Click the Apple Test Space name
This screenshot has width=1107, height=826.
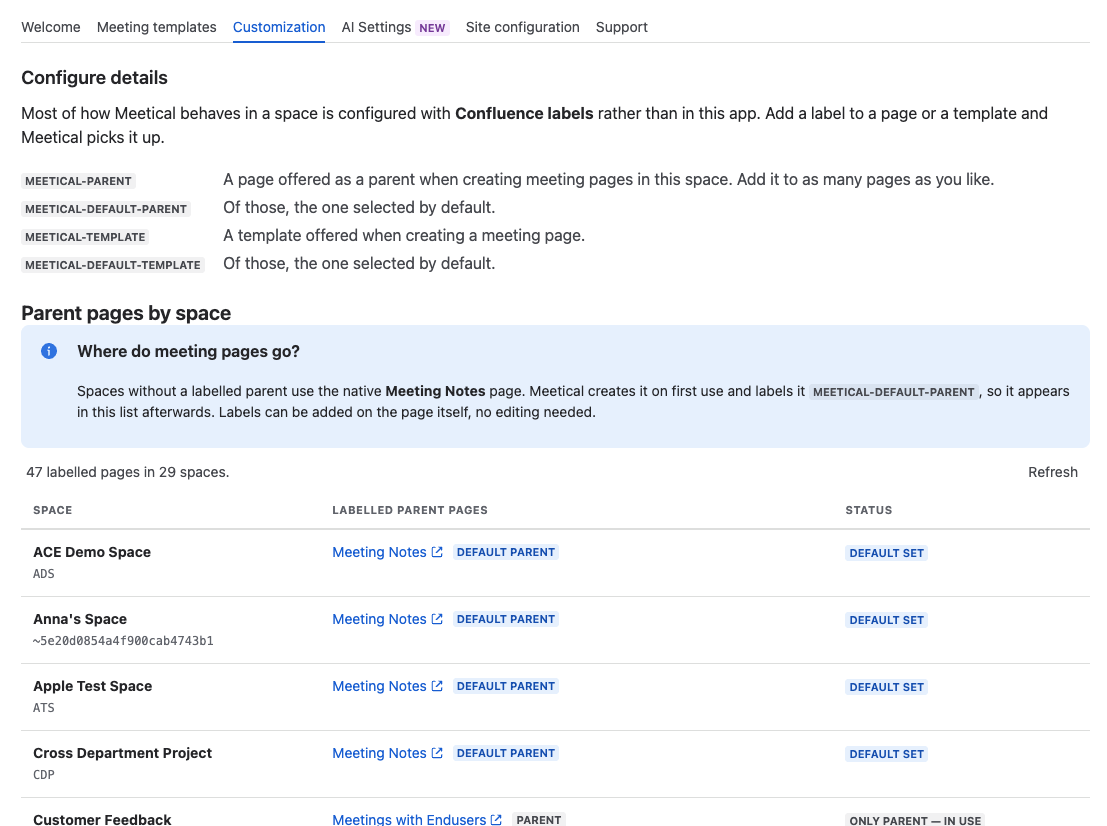(92, 686)
